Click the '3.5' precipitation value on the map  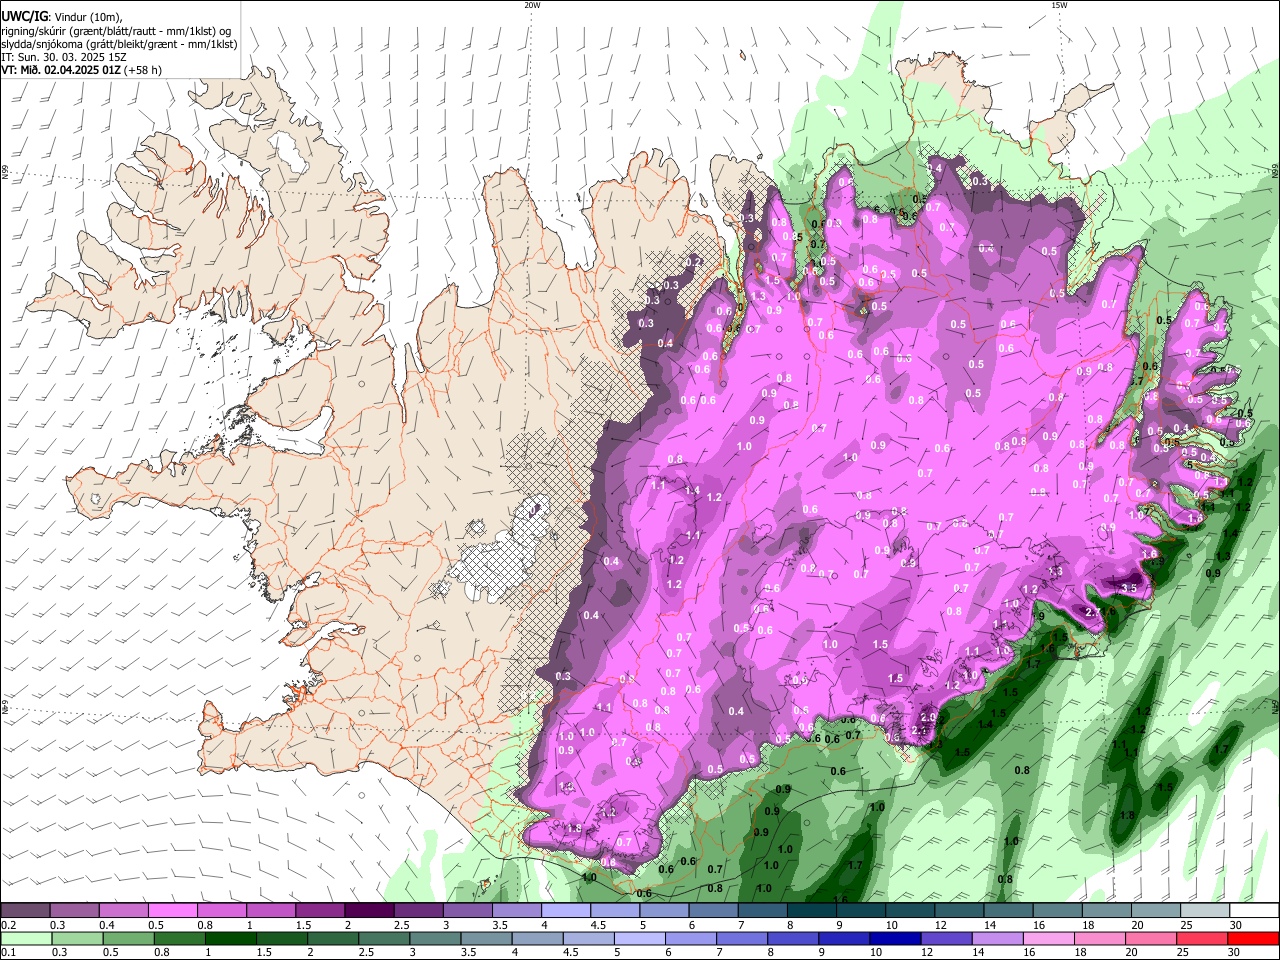coord(1130,588)
